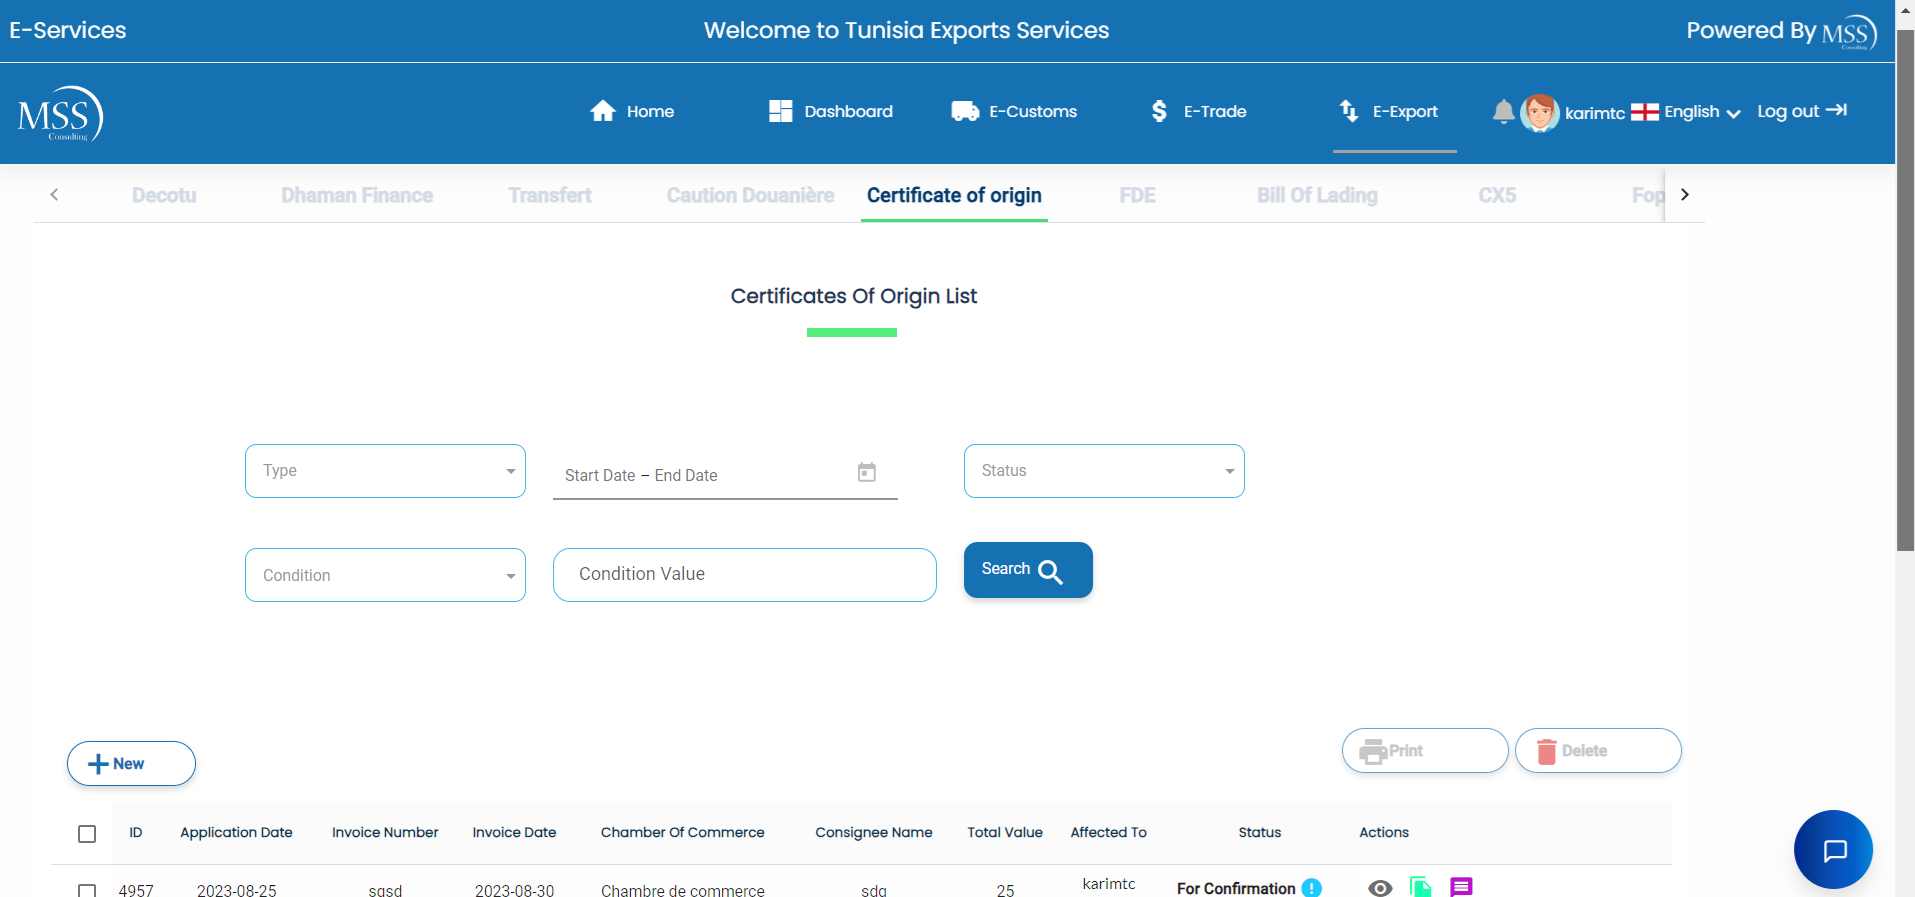Click the Search button
This screenshot has height=897, width=1915.
point(1027,570)
